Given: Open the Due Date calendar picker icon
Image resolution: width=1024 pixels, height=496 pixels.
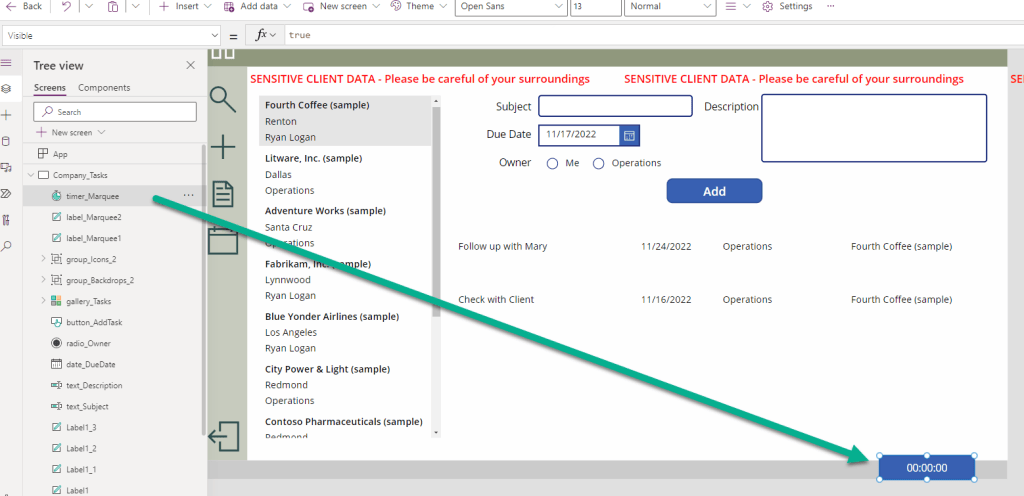Looking at the screenshot, I should (629, 135).
